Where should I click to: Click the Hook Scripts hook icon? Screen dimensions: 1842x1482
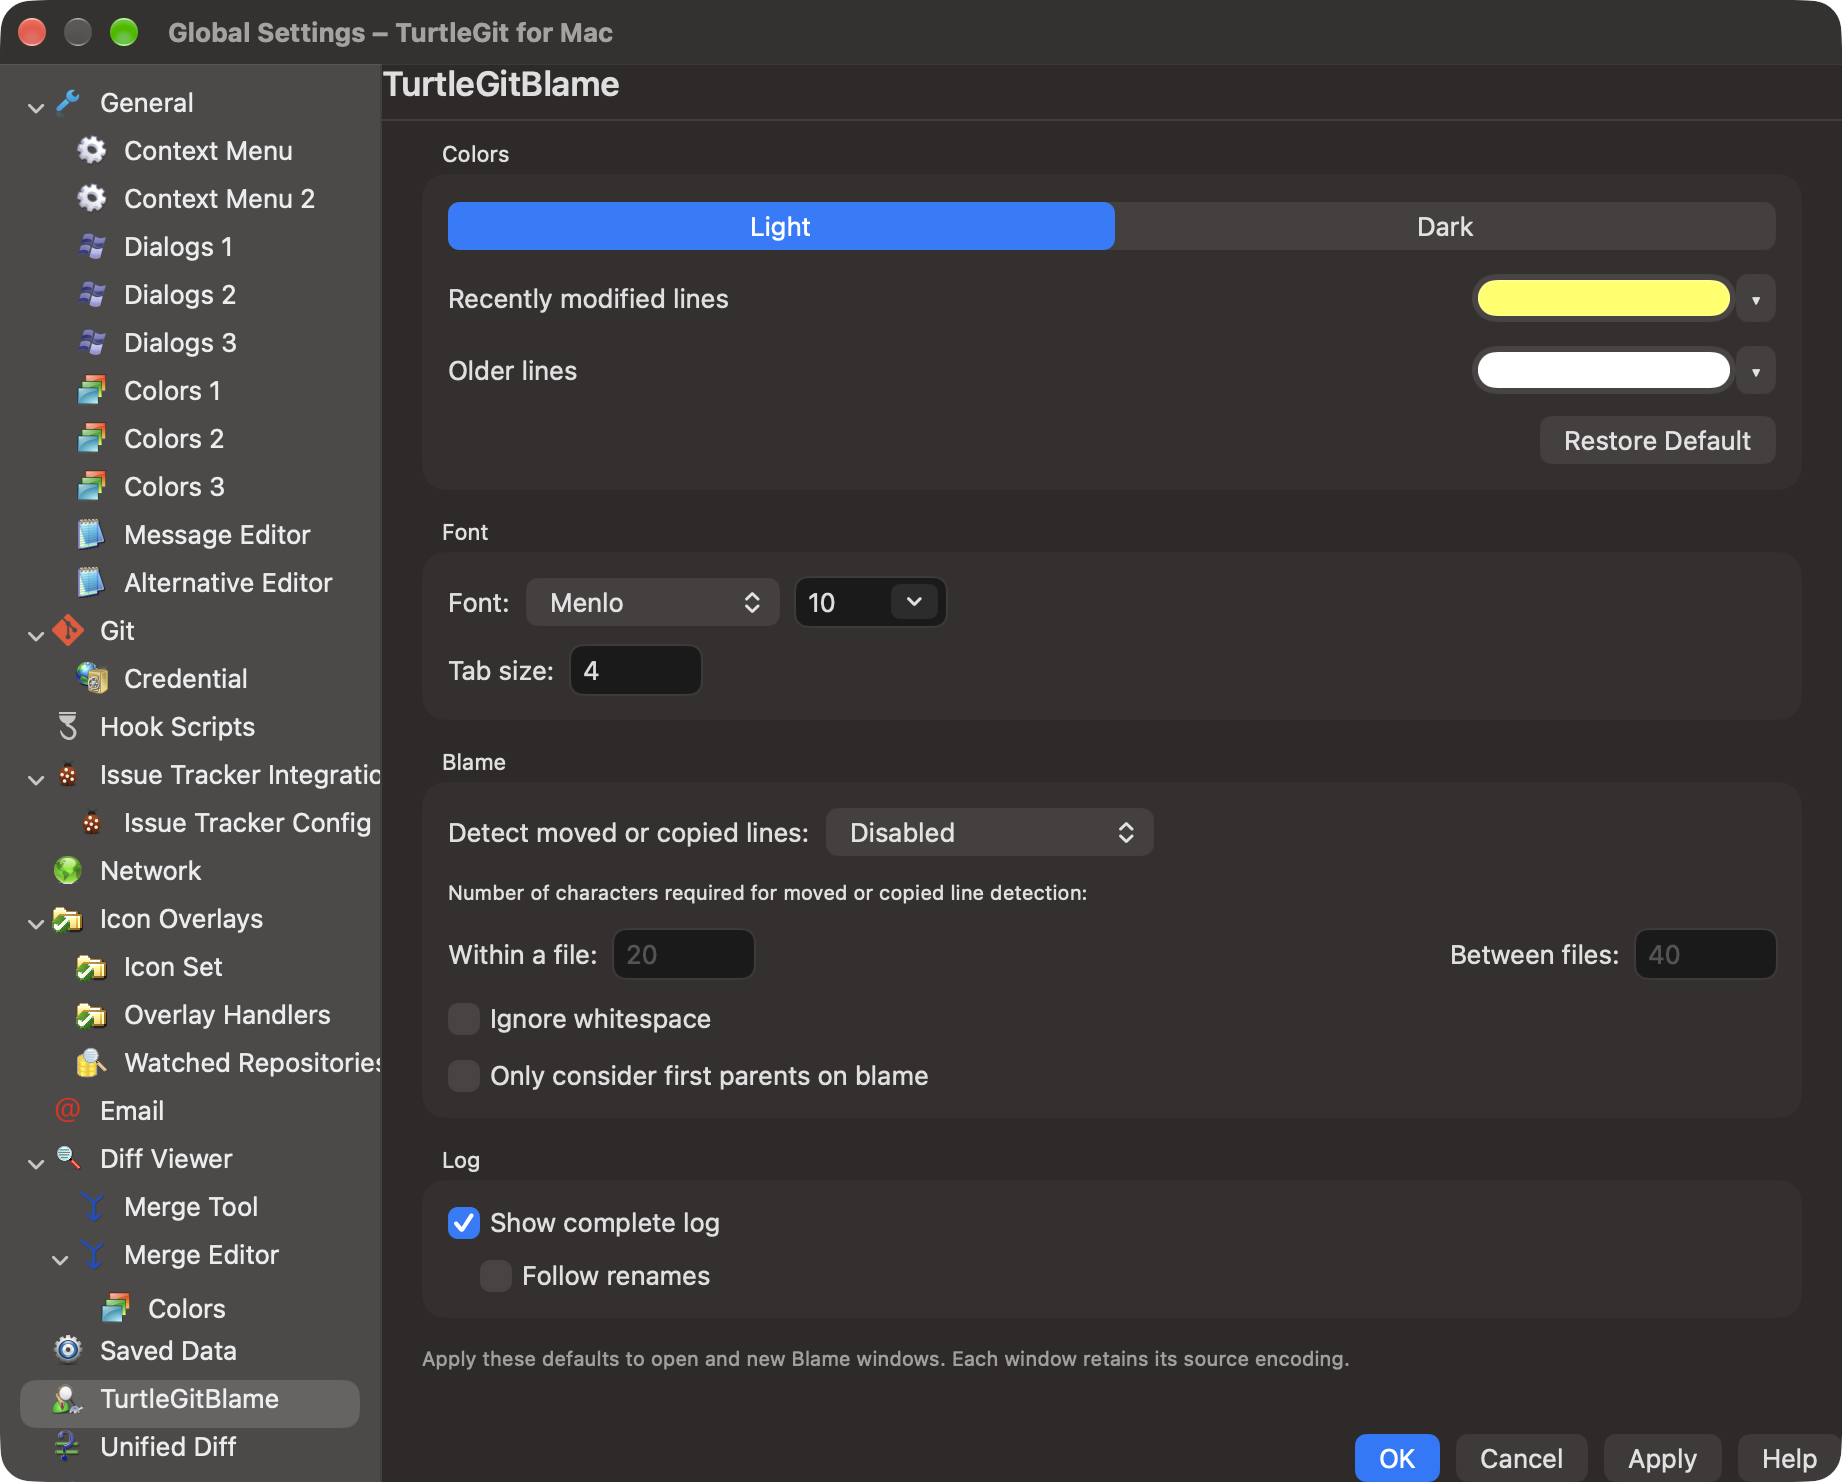point(68,727)
